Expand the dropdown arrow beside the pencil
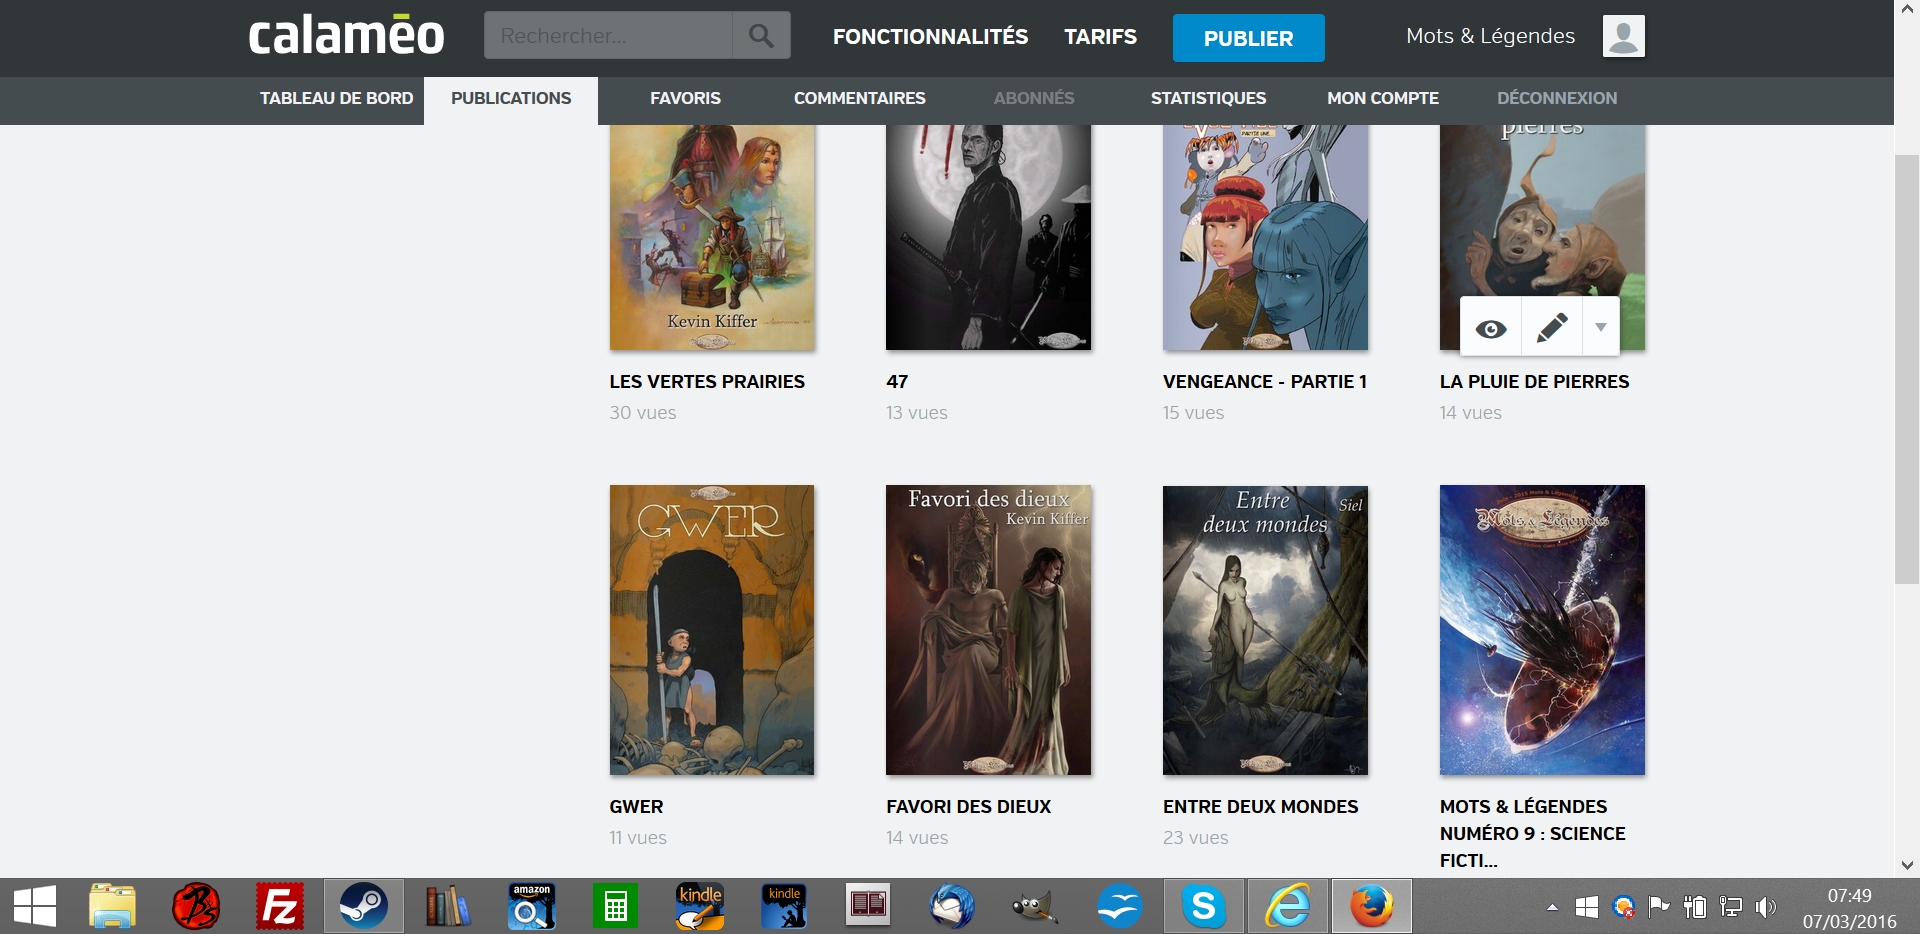Image resolution: width=1920 pixels, height=934 pixels. pos(1601,328)
